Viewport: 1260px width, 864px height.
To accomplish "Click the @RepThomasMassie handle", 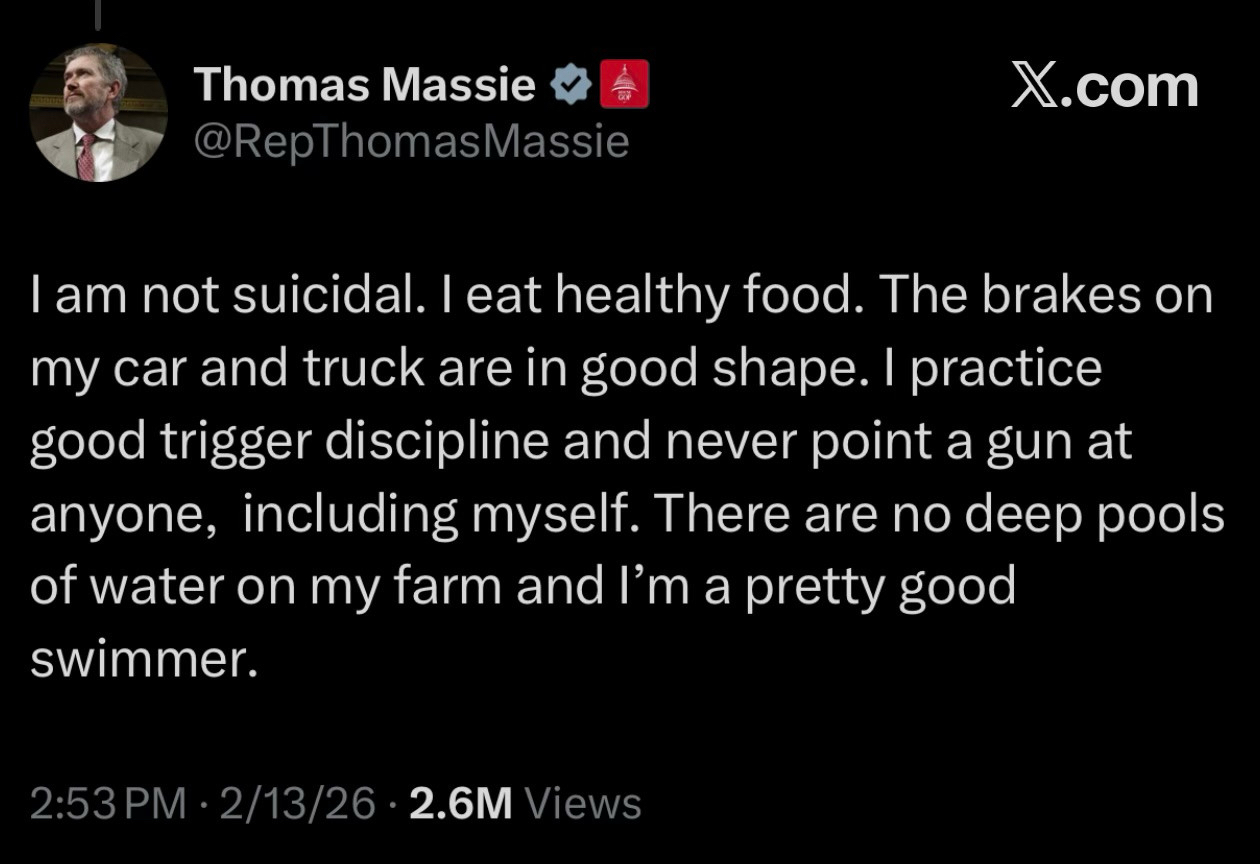I will coord(411,142).
